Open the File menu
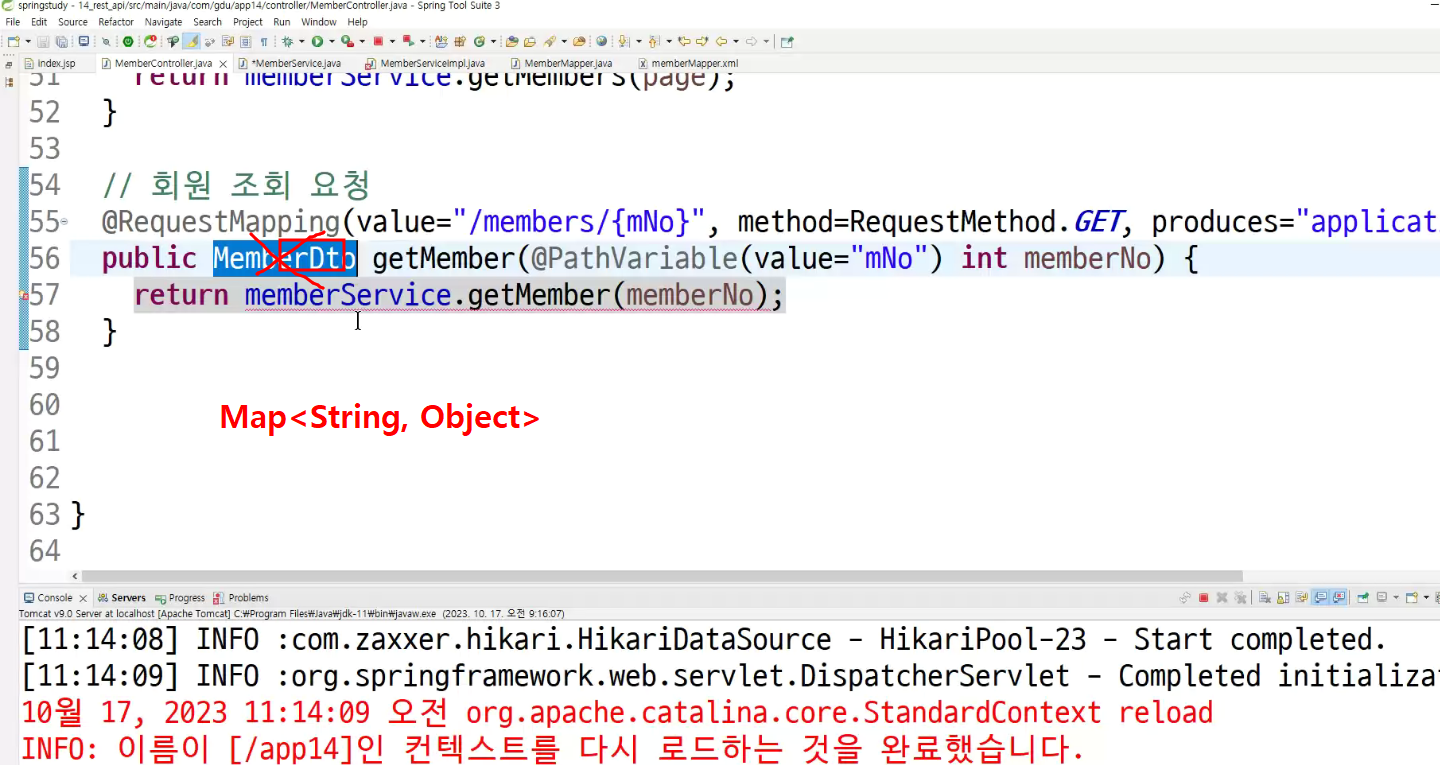The image size is (1440, 765). [13, 22]
